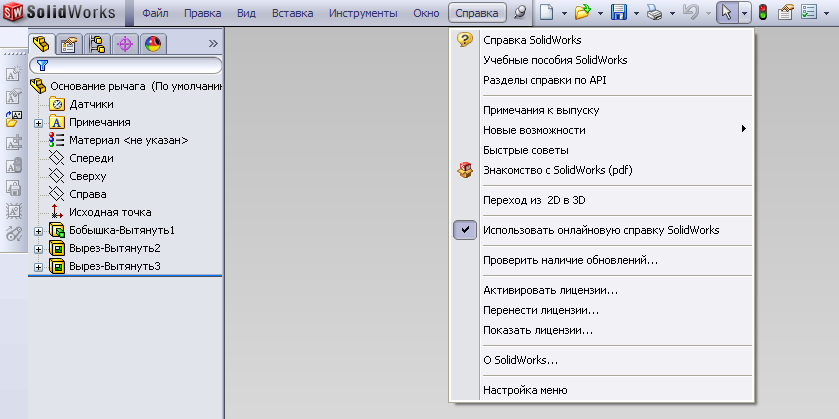This screenshot has width=839, height=419.
Task: Click the SolidWorks logo in the title bar
Action: tap(59, 12)
